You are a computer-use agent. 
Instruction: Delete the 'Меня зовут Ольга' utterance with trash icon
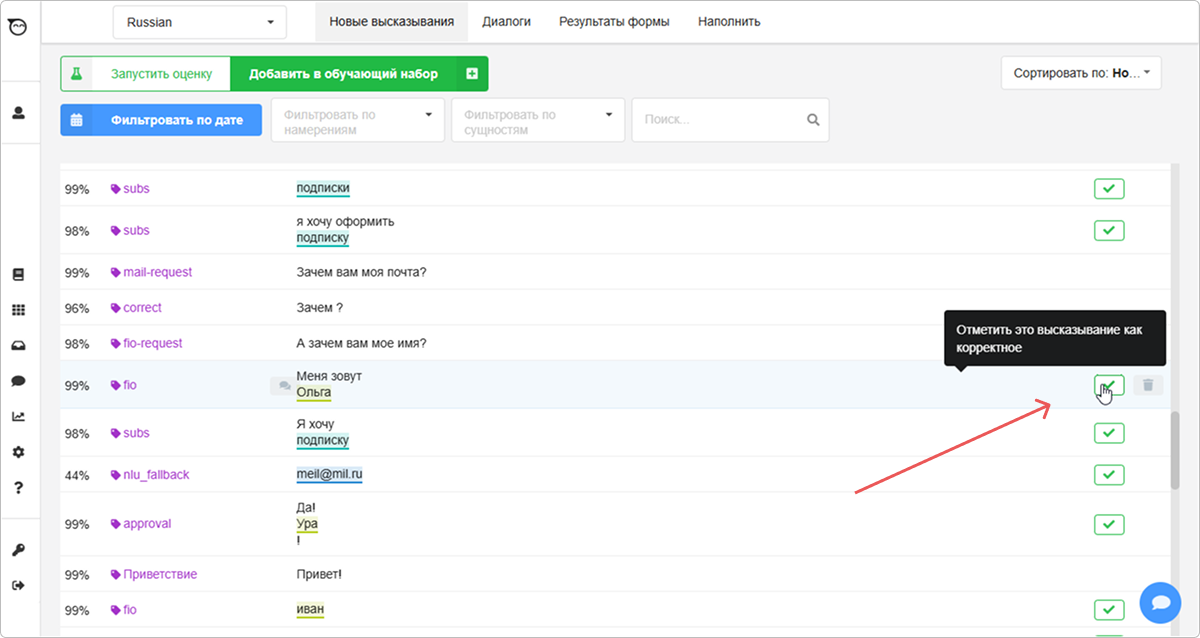[x=1148, y=385]
